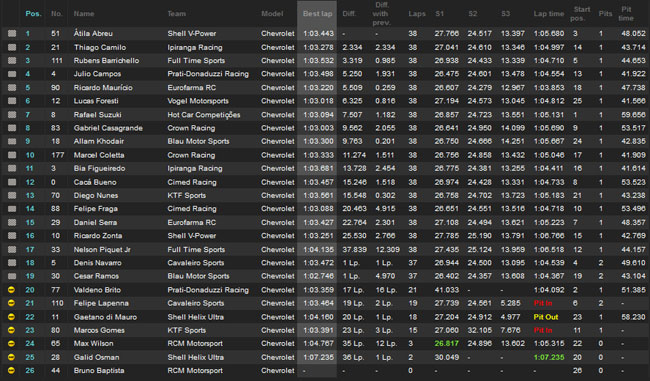Image resolution: width=650 pixels, height=381 pixels.
Task: Click the checkered flag icon beside Nelson Piquet Jr
Action: 12,250
